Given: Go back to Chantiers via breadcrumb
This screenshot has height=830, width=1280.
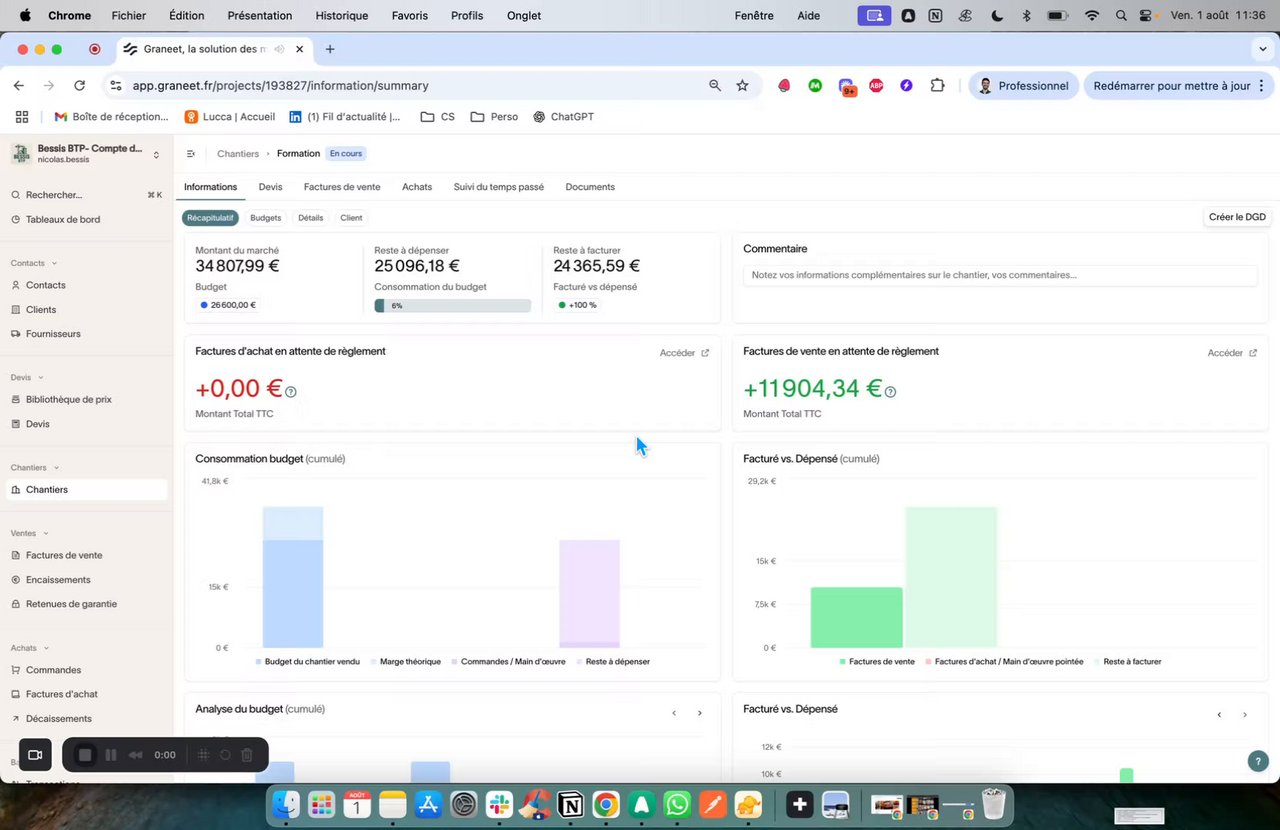Looking at the screenshot, I should coord(238,154).
